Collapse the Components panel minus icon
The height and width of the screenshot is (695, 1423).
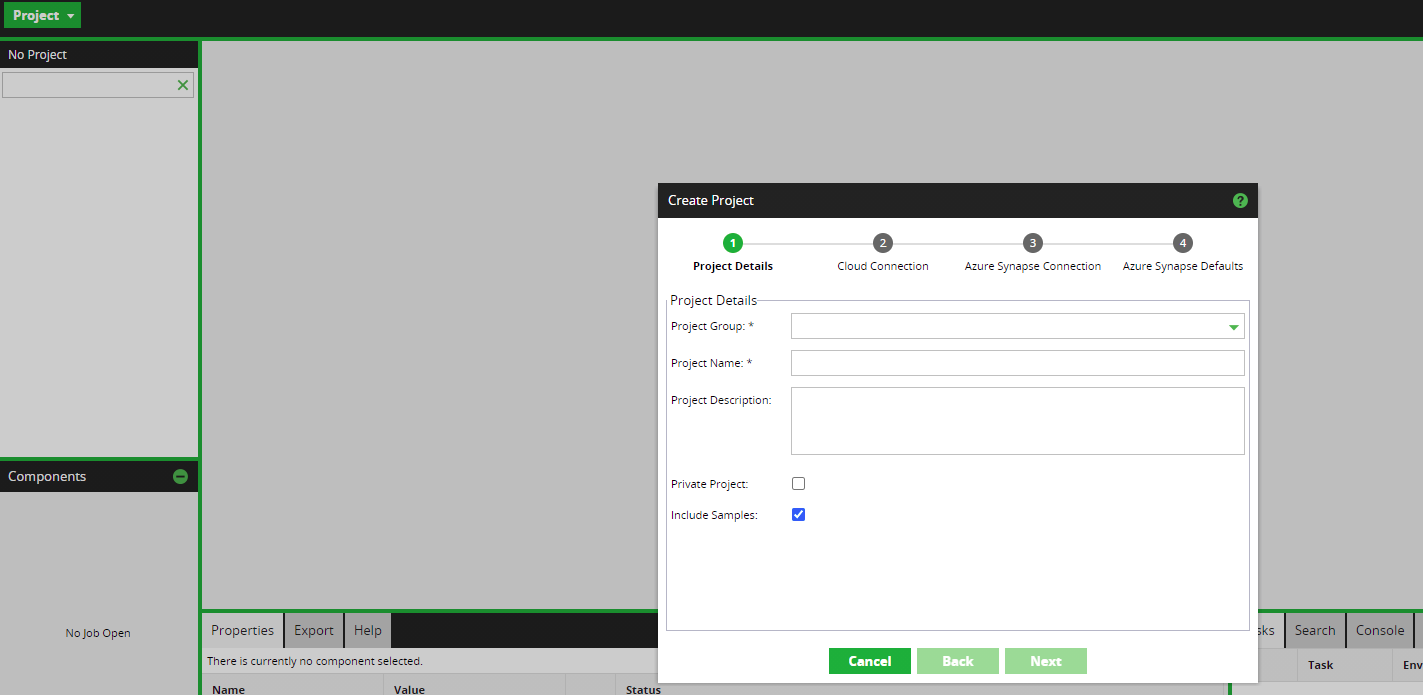pos(180,477)
